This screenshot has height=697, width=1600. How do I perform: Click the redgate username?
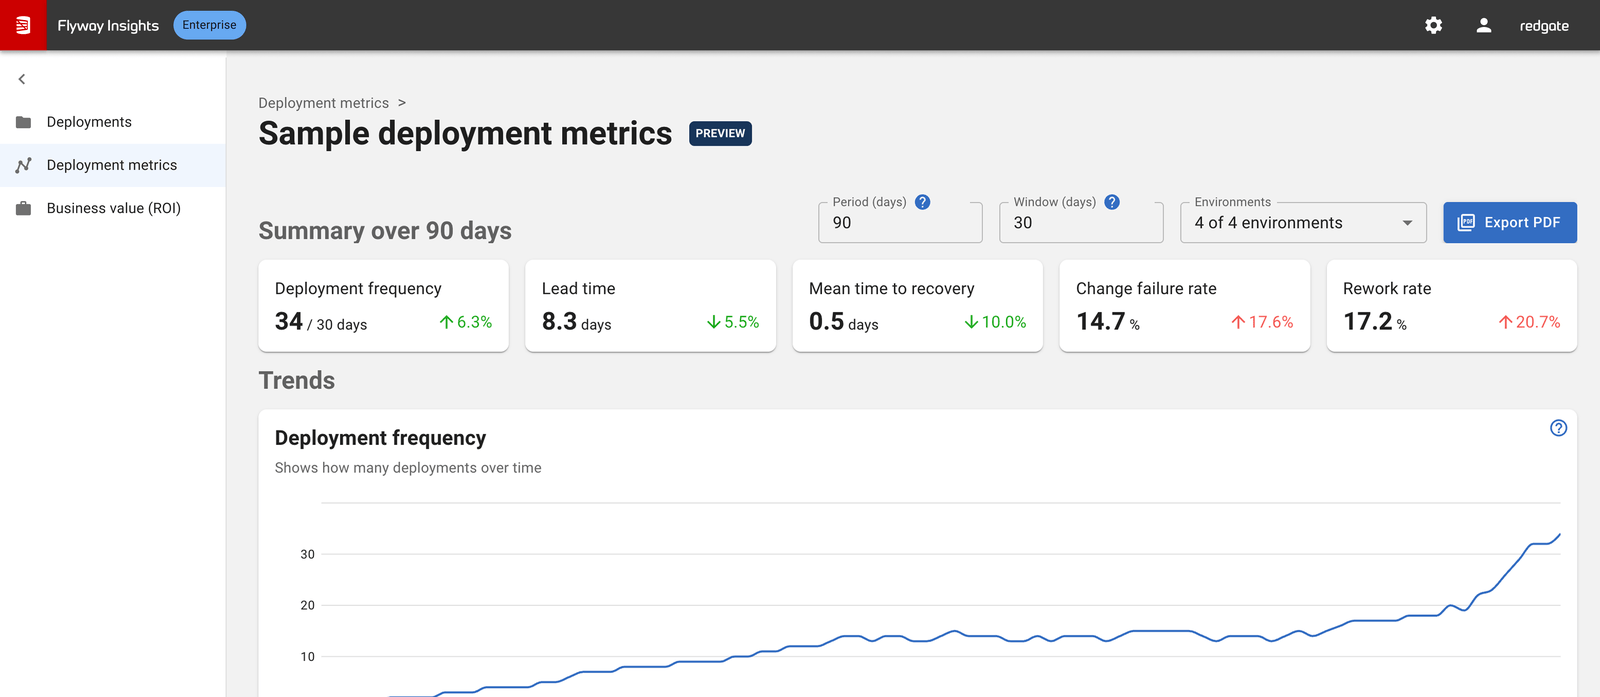[x=1544, y=26]
